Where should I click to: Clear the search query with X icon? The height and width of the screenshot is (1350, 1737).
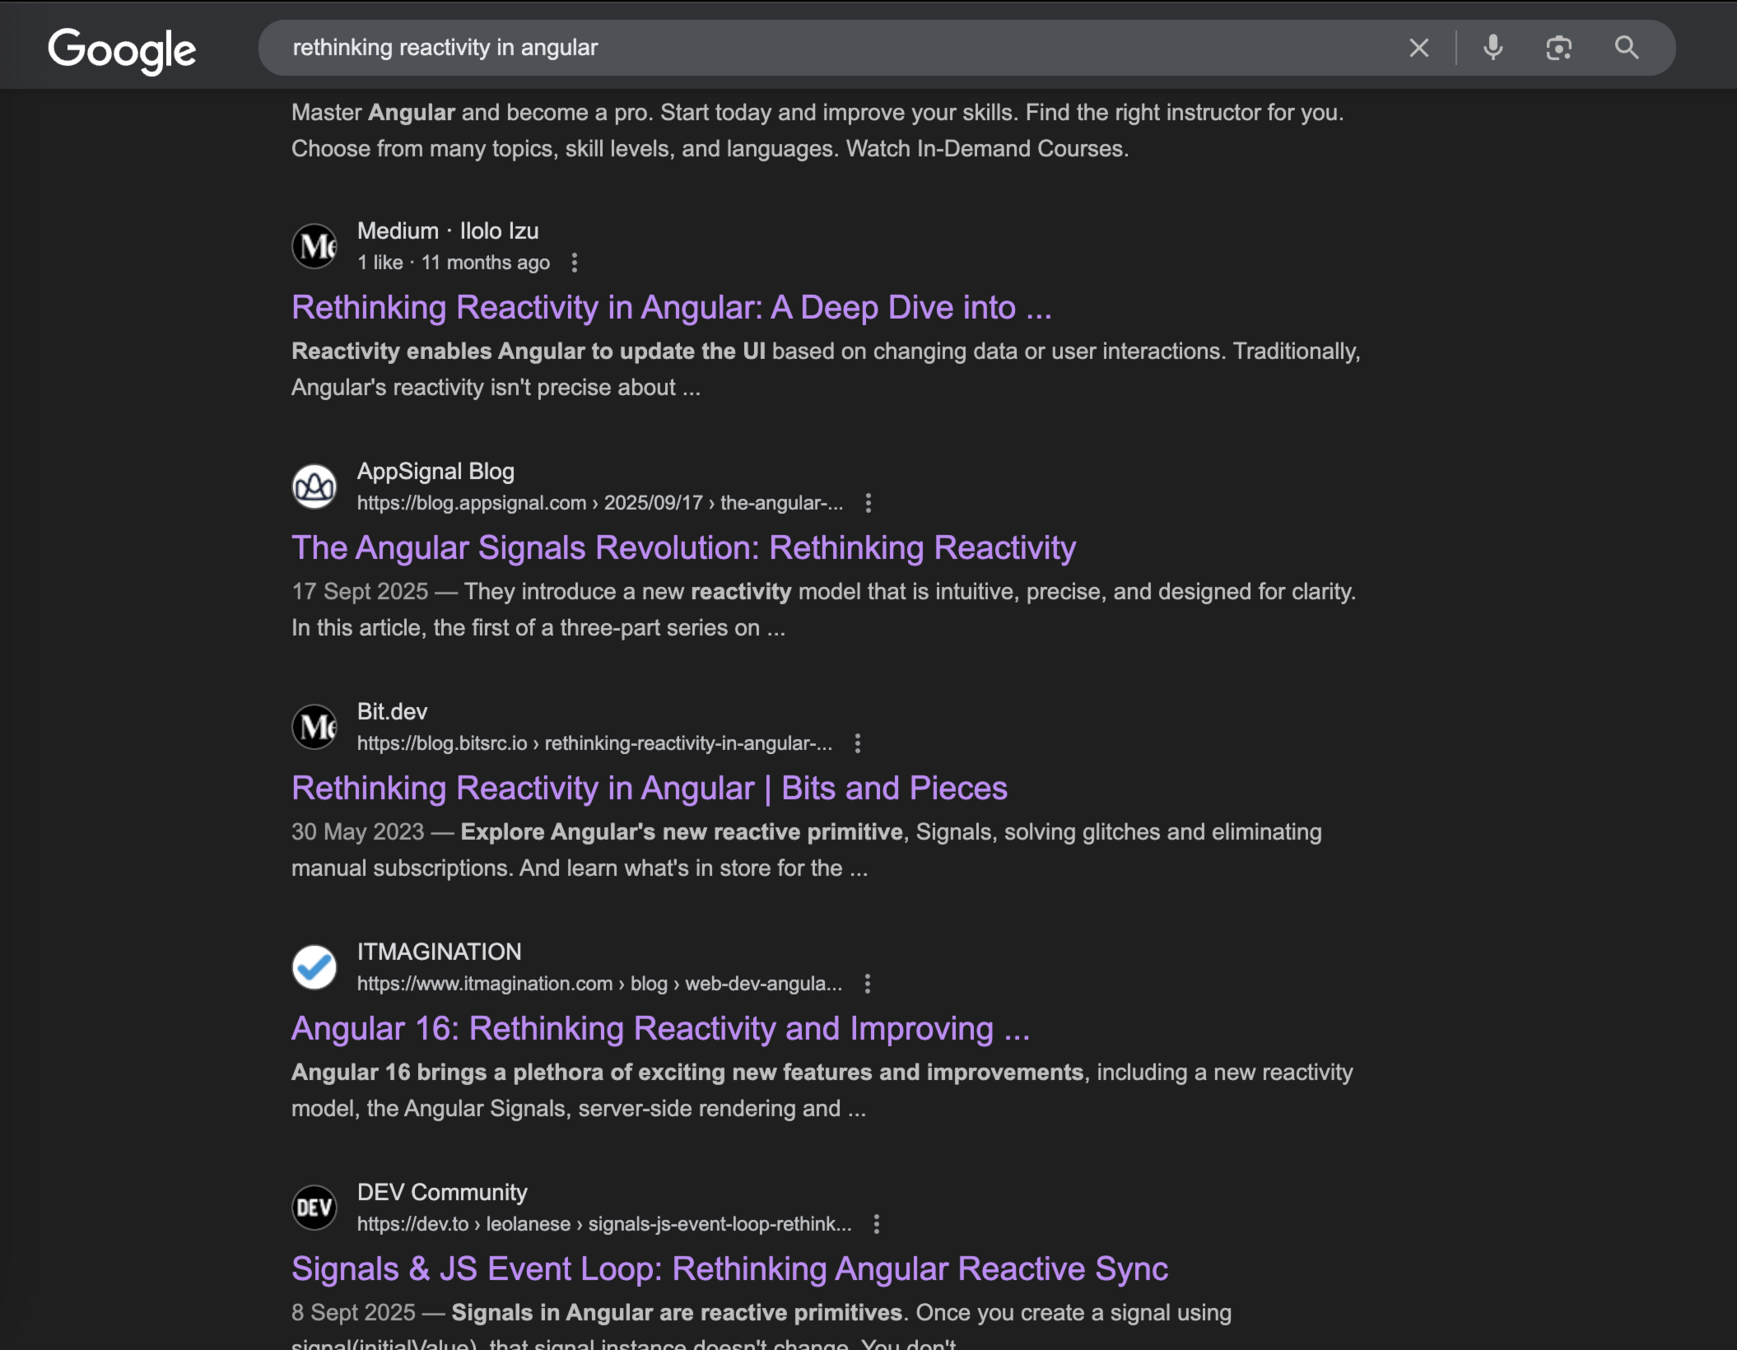(1418, 48)
